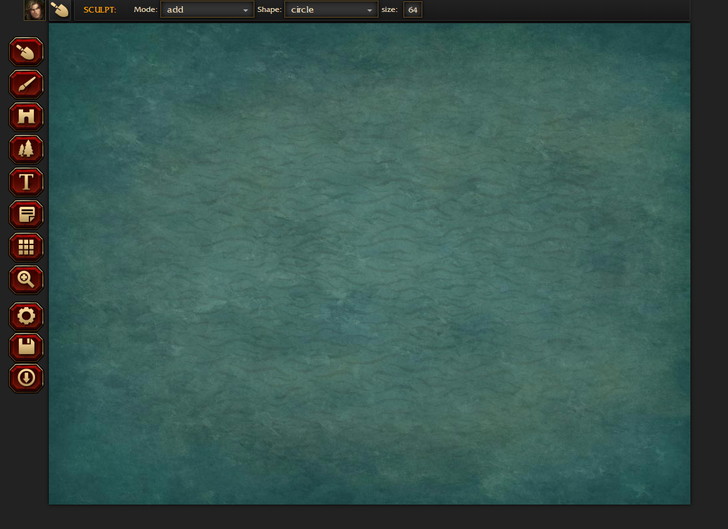The width and height of the screenshot is (728, 529).
Task: Select the Sculpt shovel tool in sidebar
Action: tap(26, 52)
